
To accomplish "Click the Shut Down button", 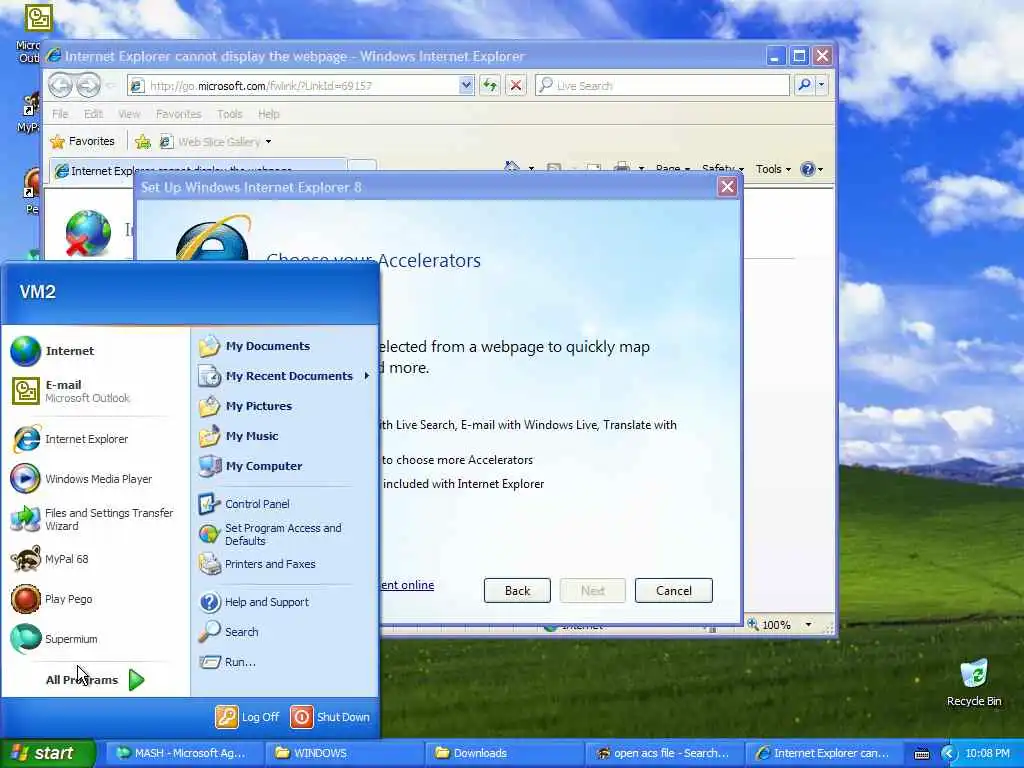I will [x=330, y=717].
